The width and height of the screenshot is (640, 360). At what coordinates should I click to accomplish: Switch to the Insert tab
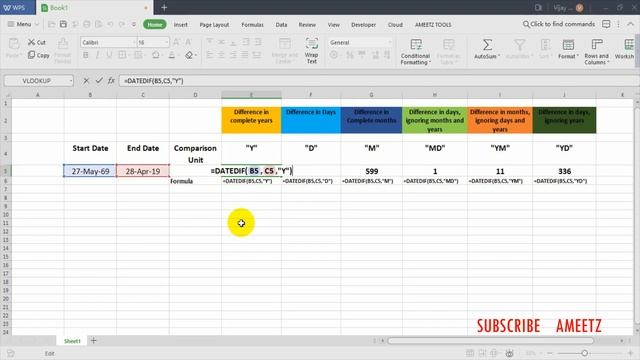click(180, 24)
